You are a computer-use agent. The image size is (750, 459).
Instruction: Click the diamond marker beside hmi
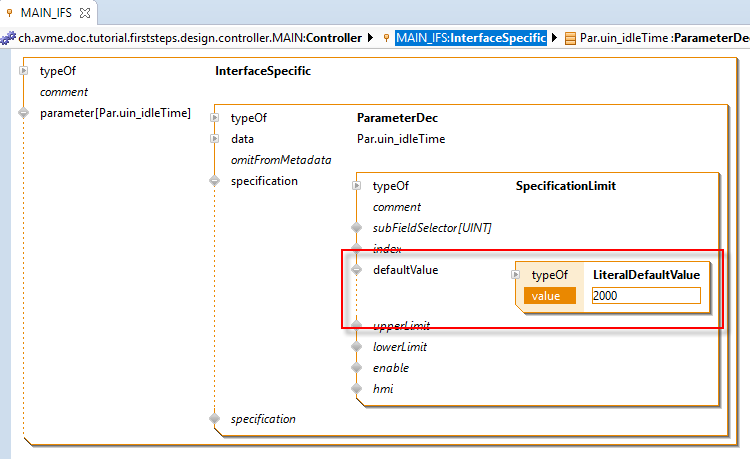355,388
